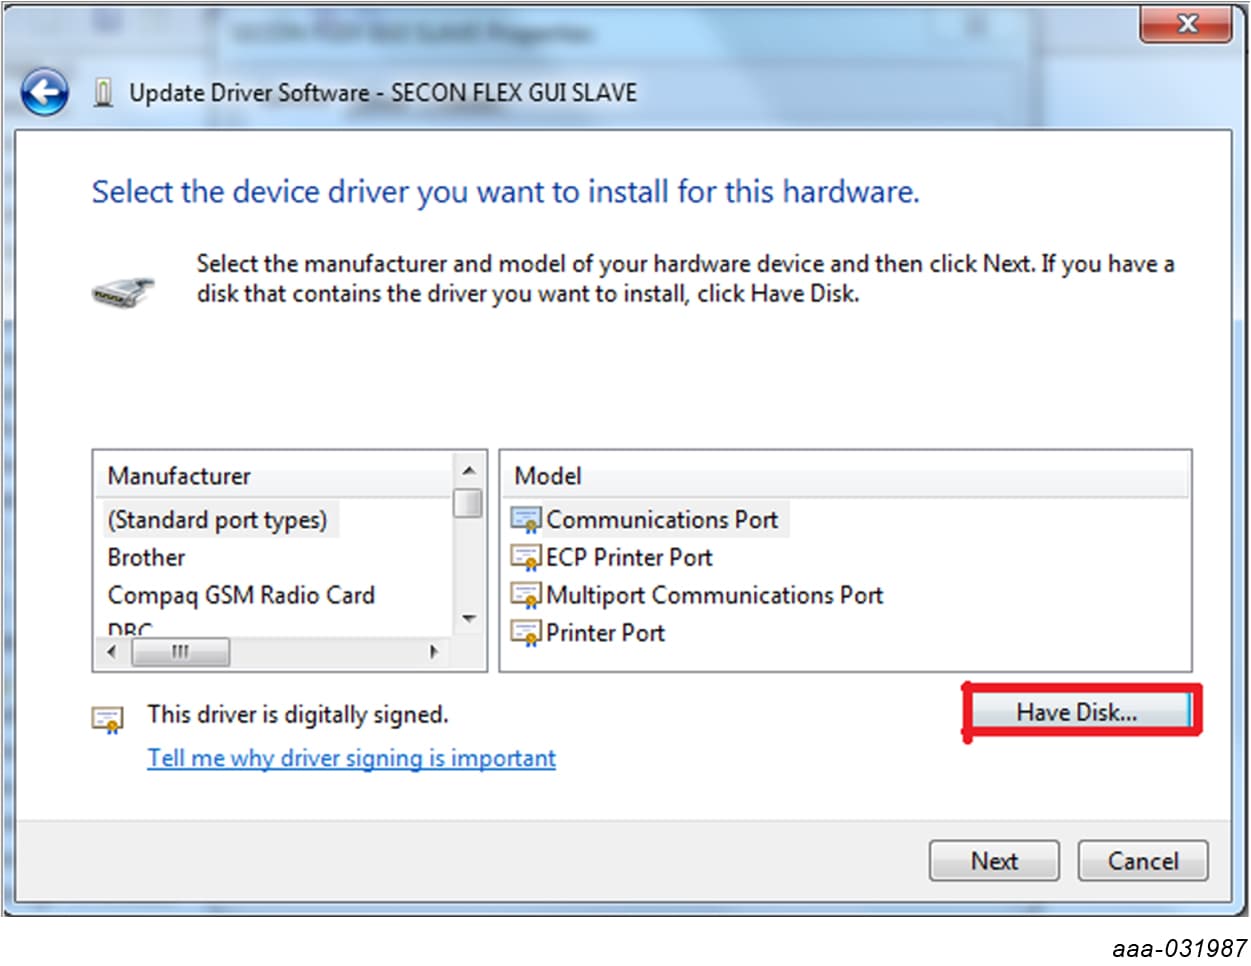Open 'Tell me why driver signing is important' link
The height and width of the screenshot is (966, 1251).
tap(351, 758)
